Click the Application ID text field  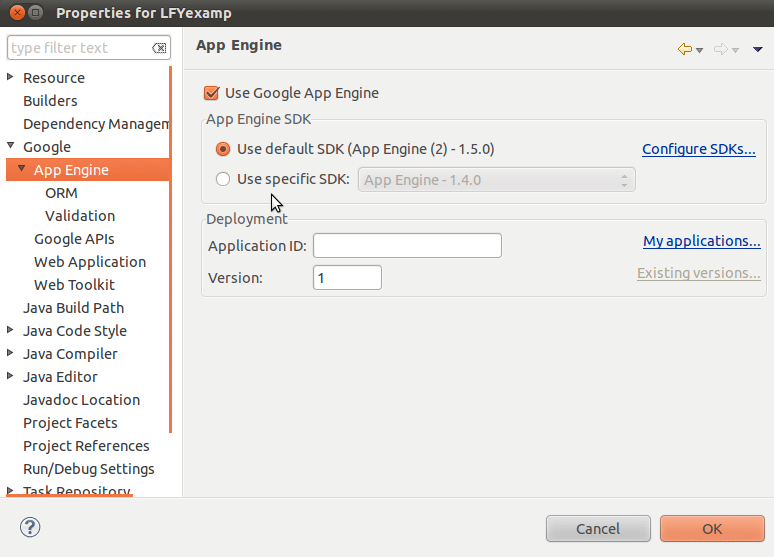click(407, 246)
